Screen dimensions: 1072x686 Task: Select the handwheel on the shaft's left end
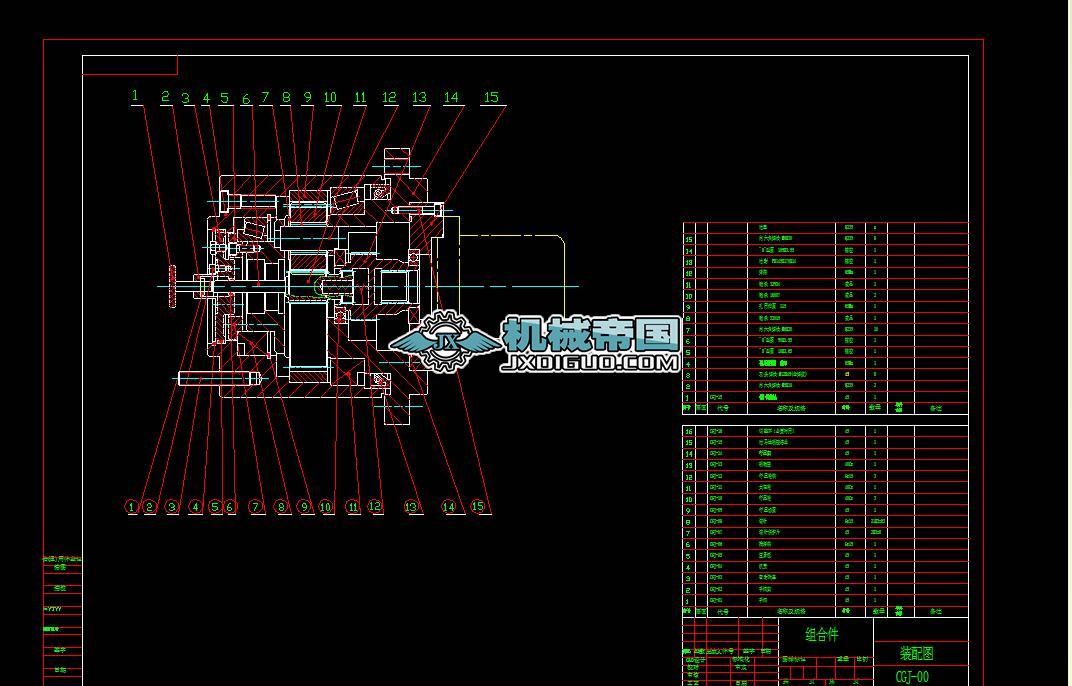pyautogui.click(x=173, y=287)
